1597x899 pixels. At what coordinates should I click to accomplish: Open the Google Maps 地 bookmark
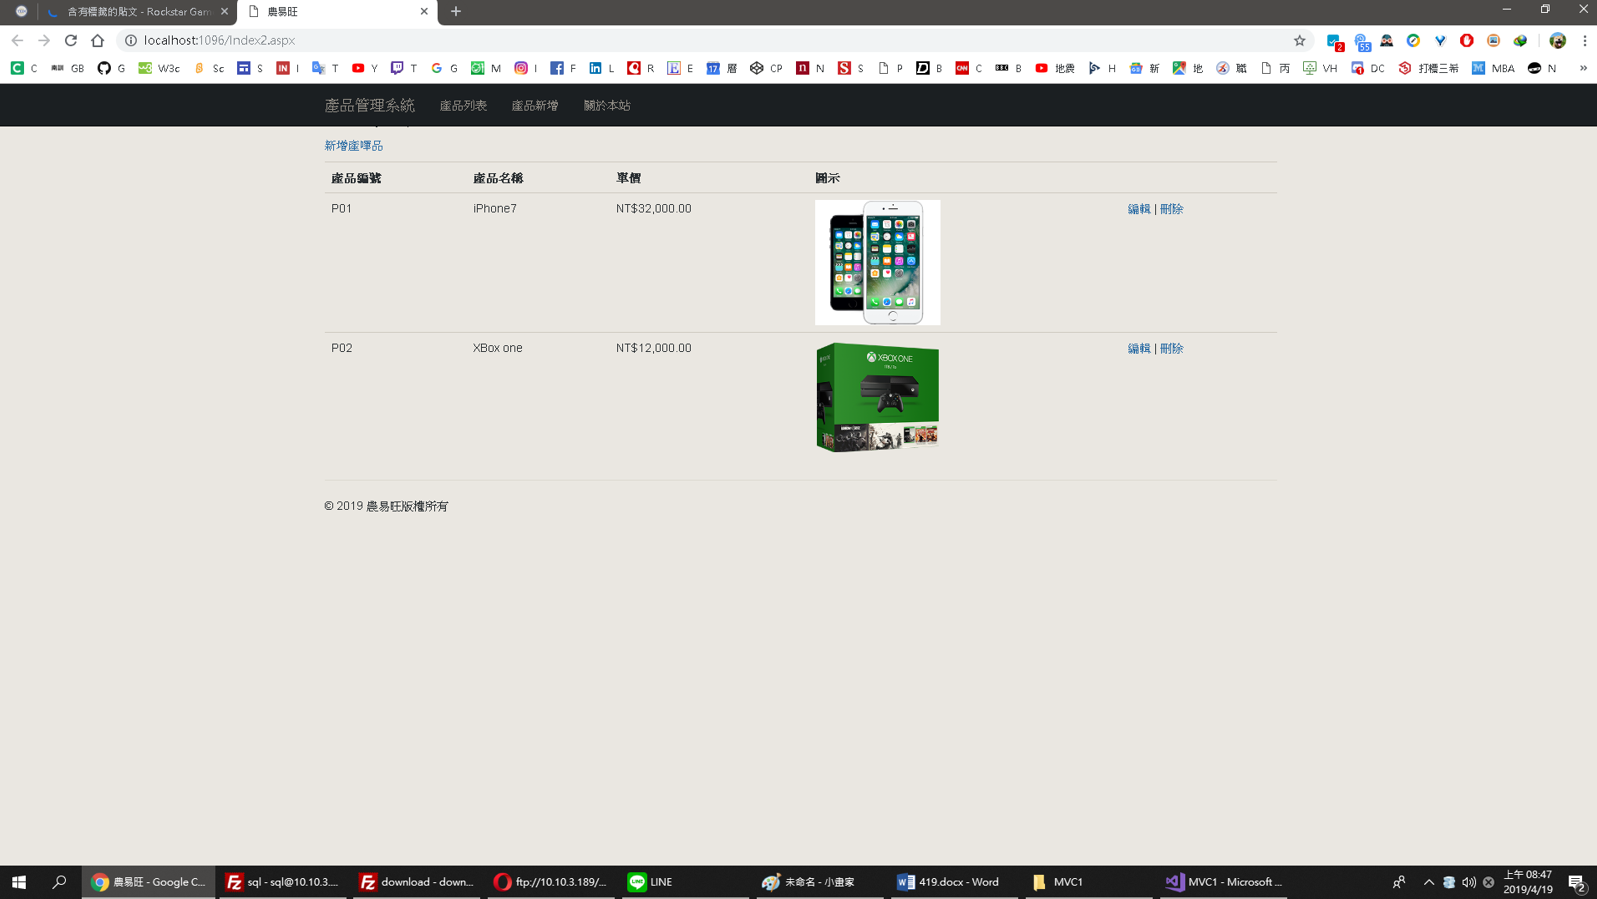tap(1188, 68)
